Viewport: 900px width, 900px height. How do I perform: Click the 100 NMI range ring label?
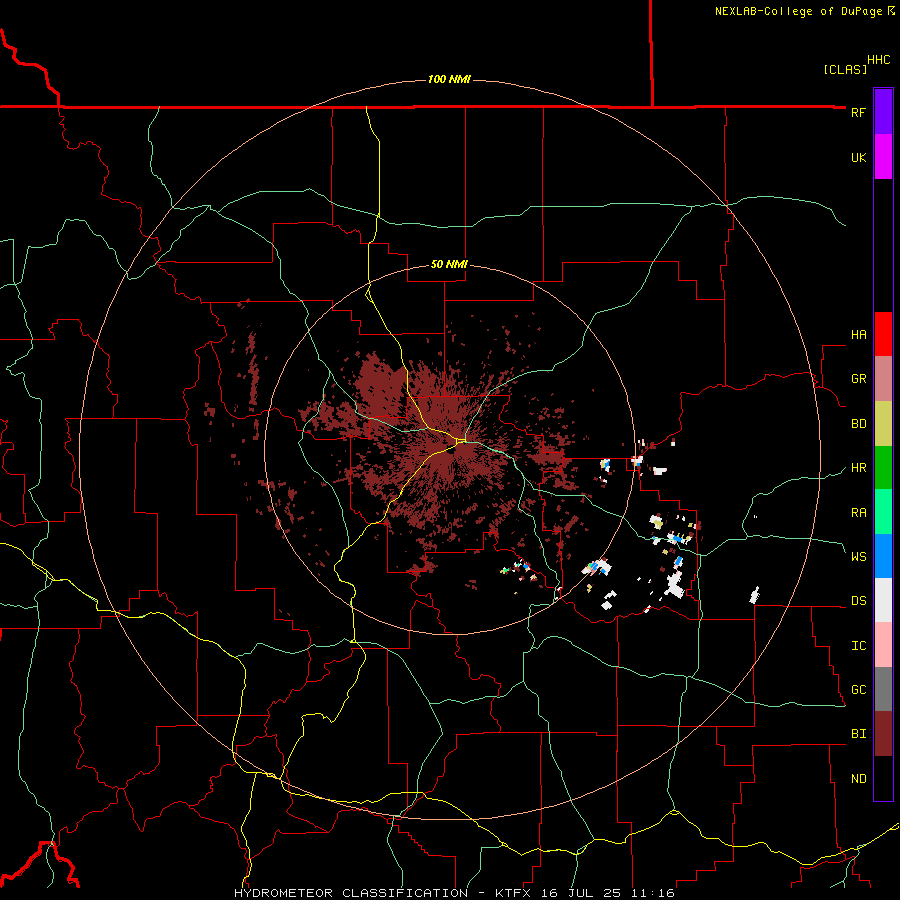pyautogui.click(x=449, y=79)
